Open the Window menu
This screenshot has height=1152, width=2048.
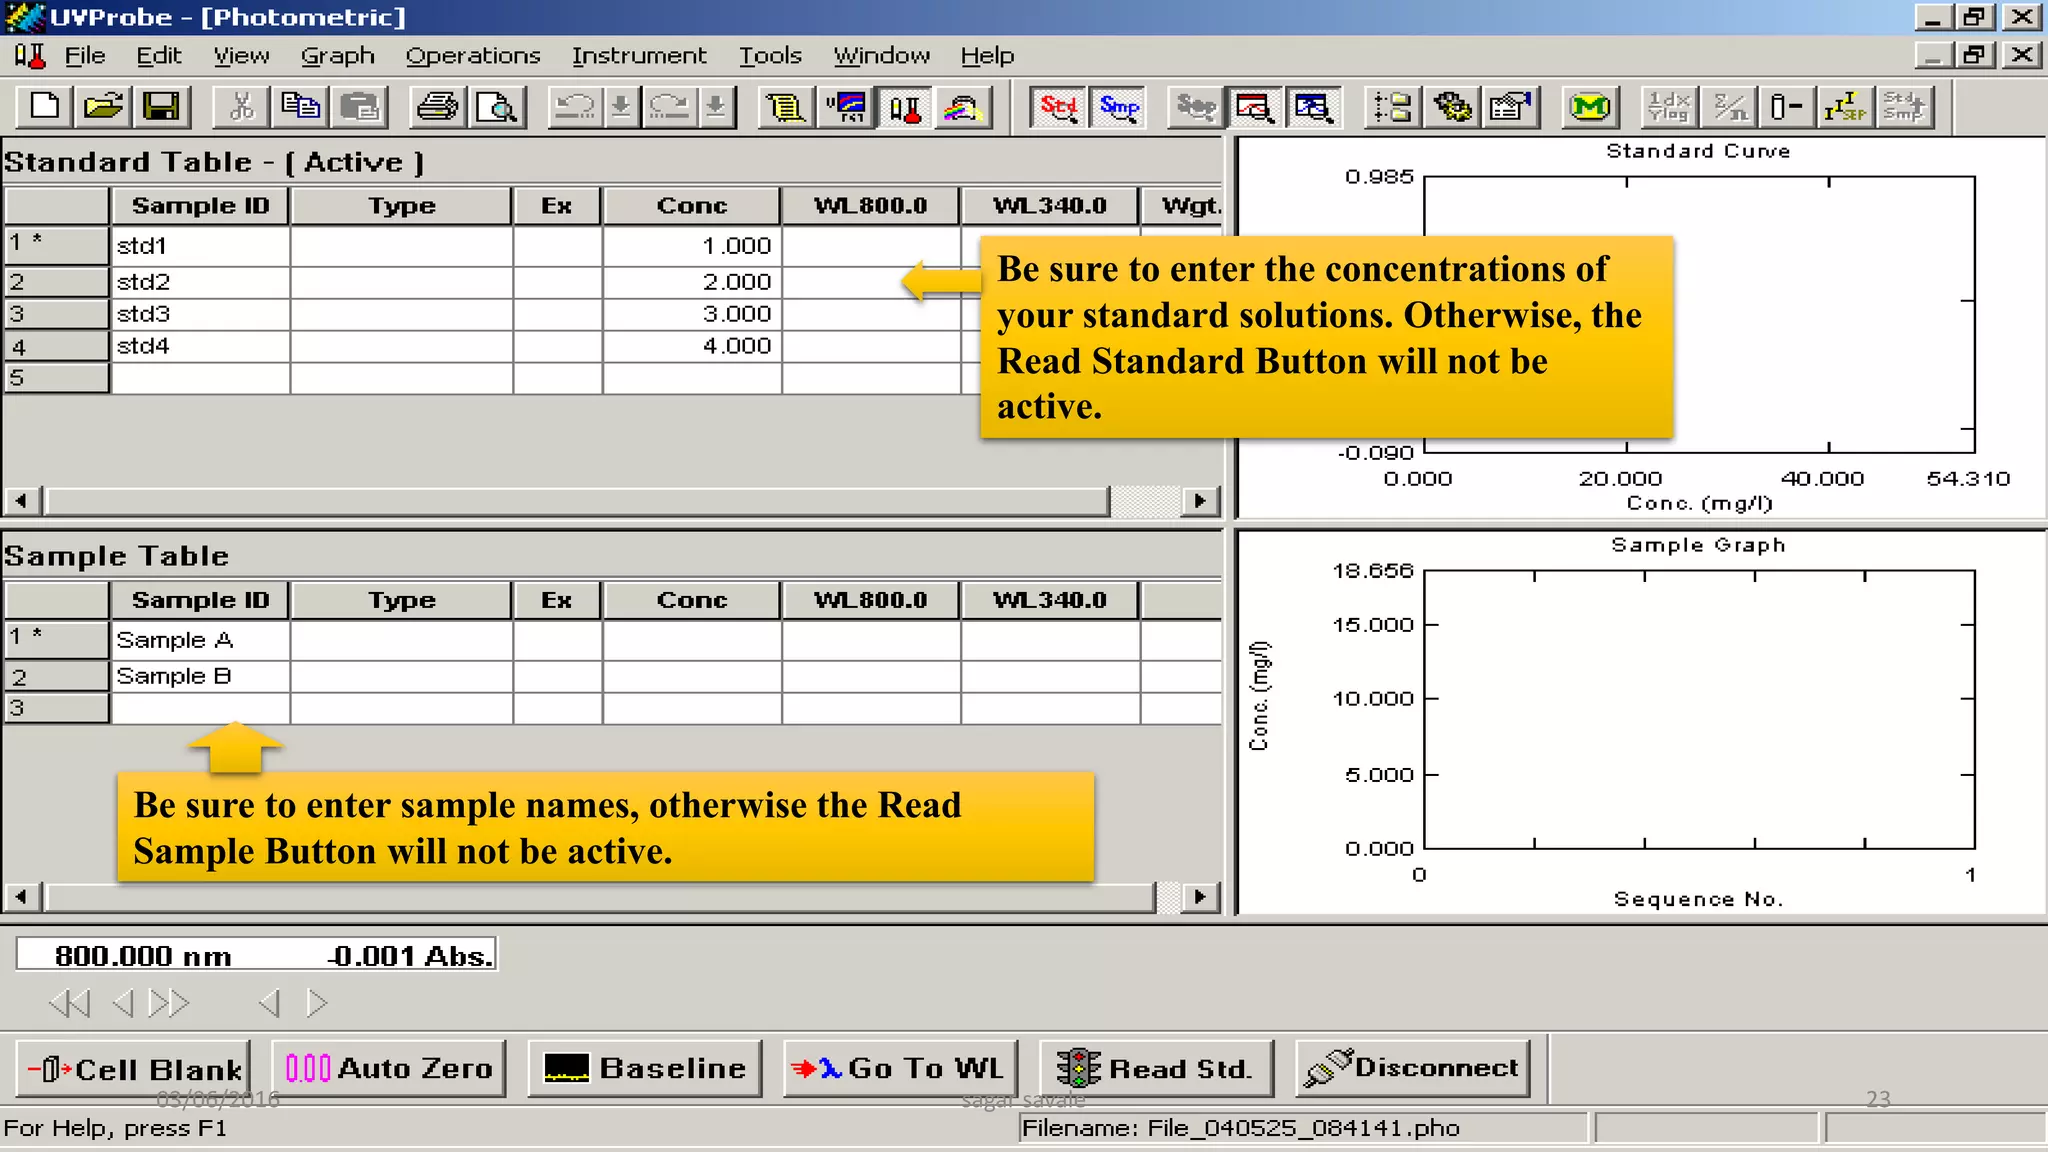tap(882, 56)
